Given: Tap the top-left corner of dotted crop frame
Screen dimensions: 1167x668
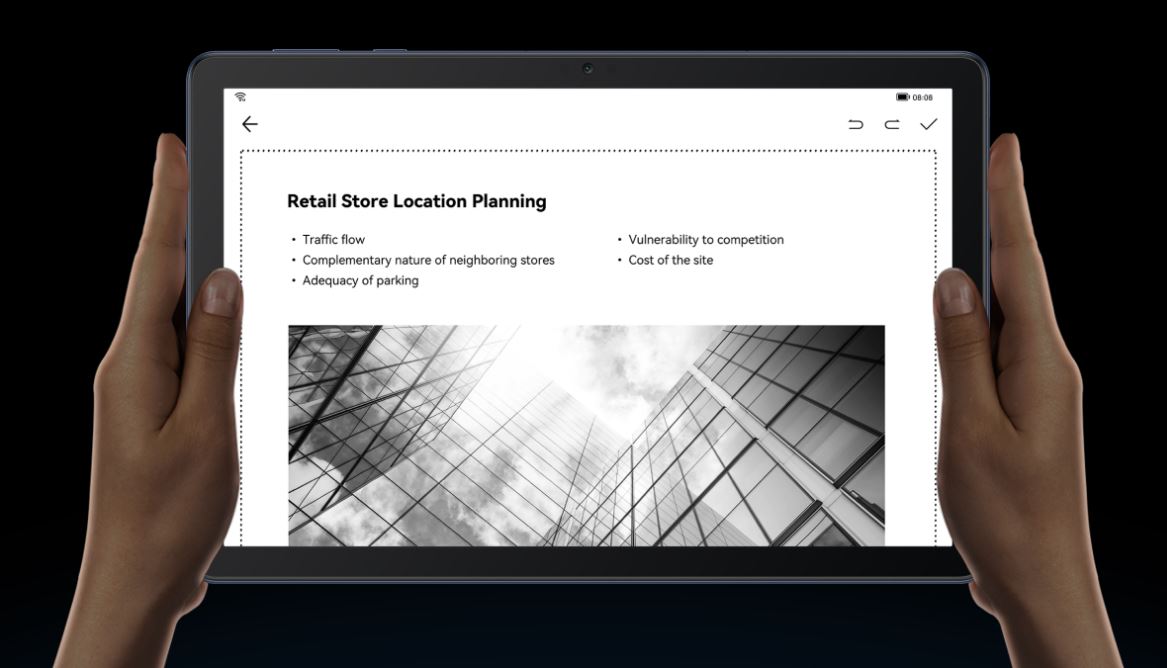Looking at the screenshot, I should click(x=241, y=152).
